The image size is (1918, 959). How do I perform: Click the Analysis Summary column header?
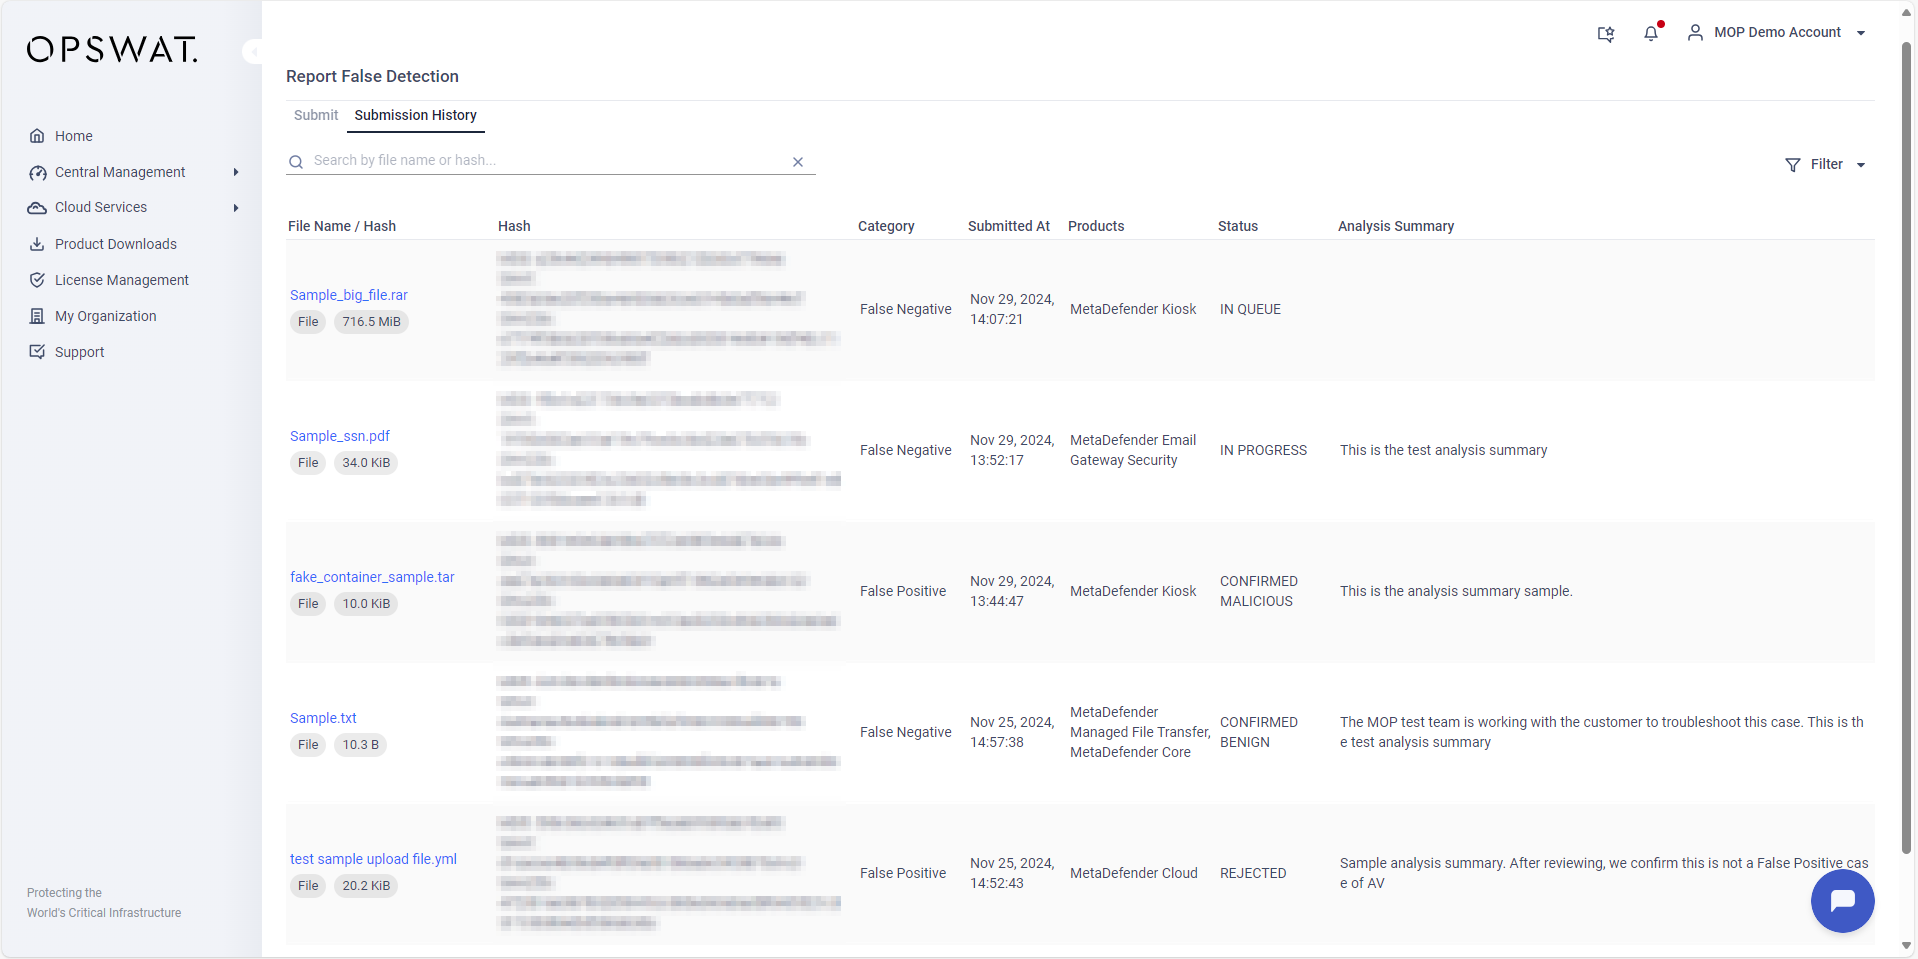coord(1396,226)
